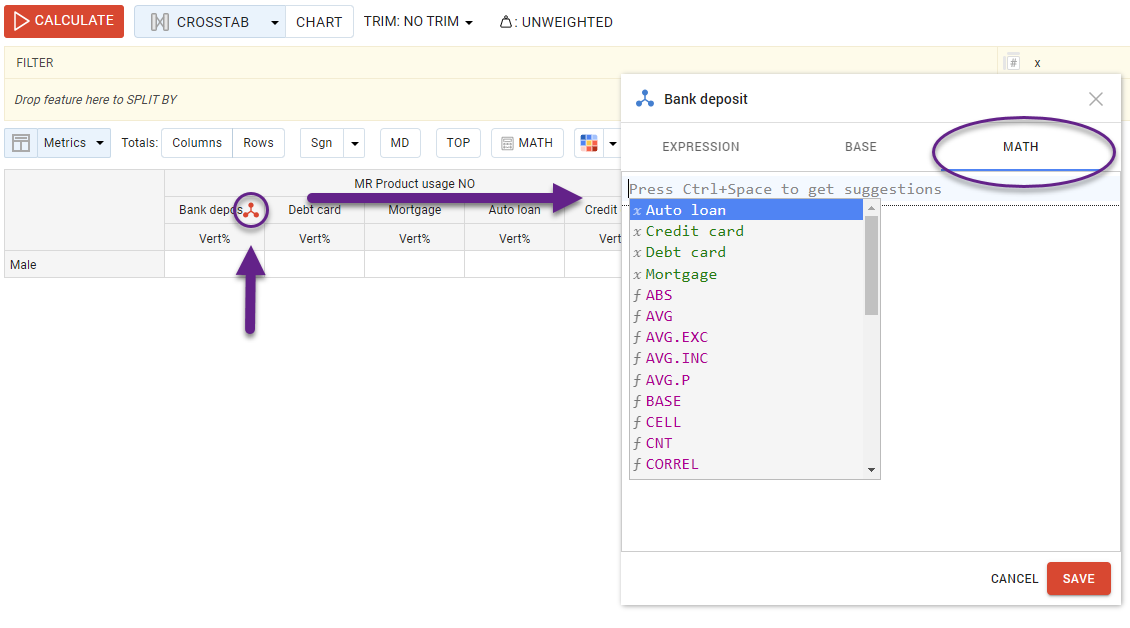Switch to the EXPRESSION tab
The width and height of the screenshot is (1130, 628).
(700, 147)
